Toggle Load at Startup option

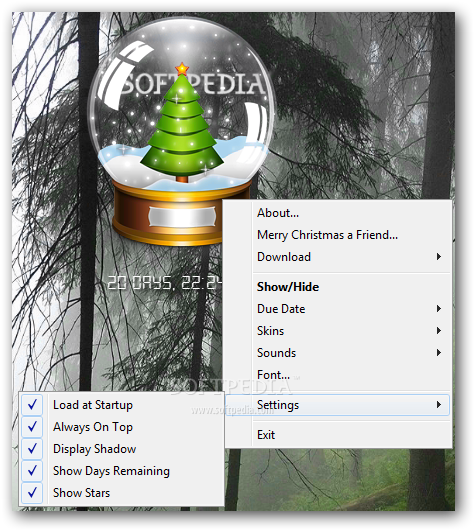pos(122,405)
